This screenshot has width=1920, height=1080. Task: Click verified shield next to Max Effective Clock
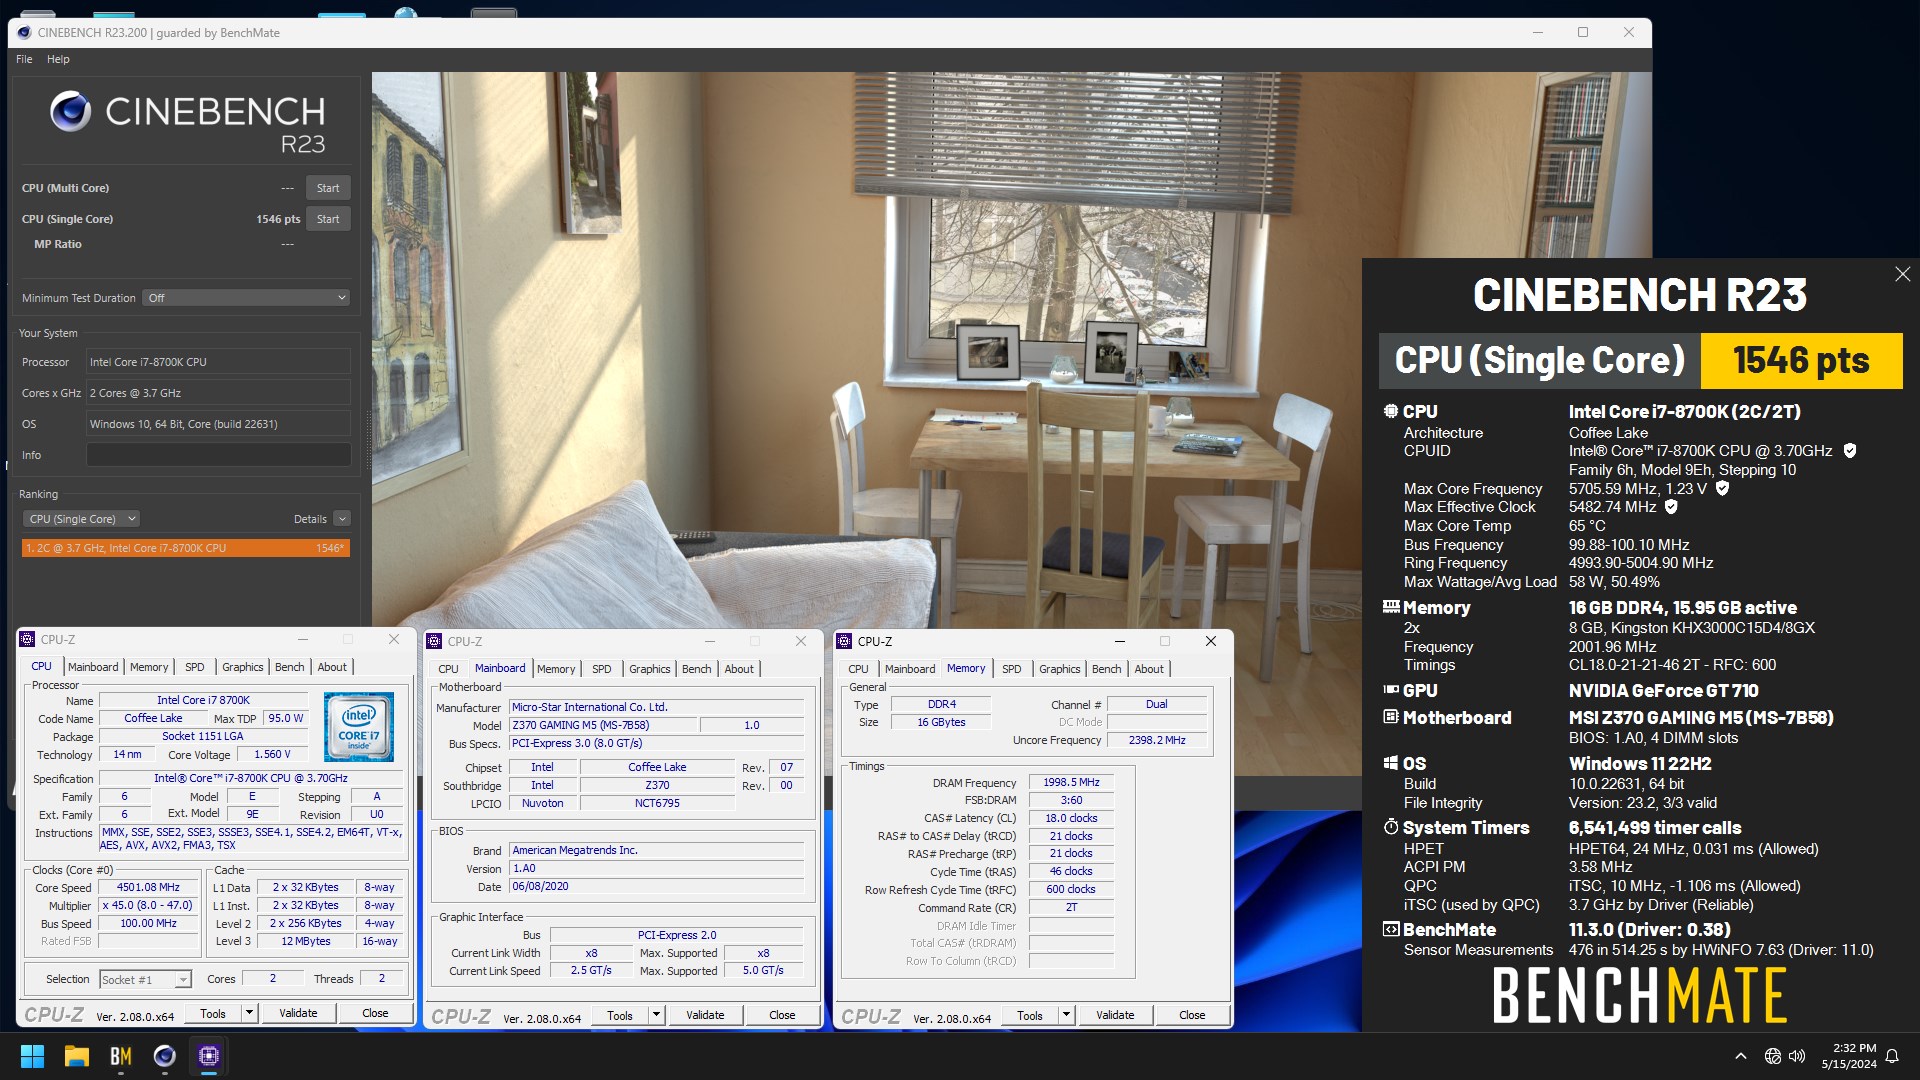1671,507
